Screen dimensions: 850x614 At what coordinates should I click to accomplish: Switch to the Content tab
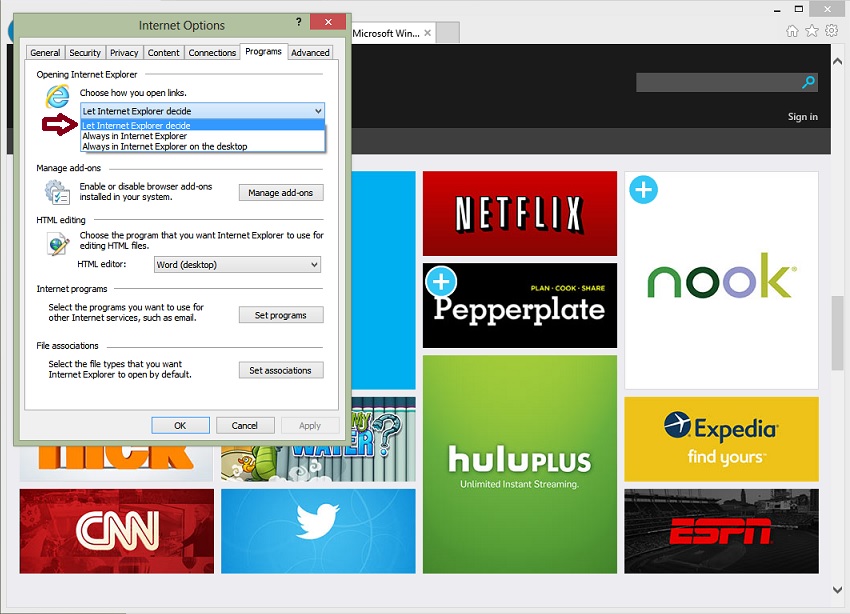(x=163, y=53)
